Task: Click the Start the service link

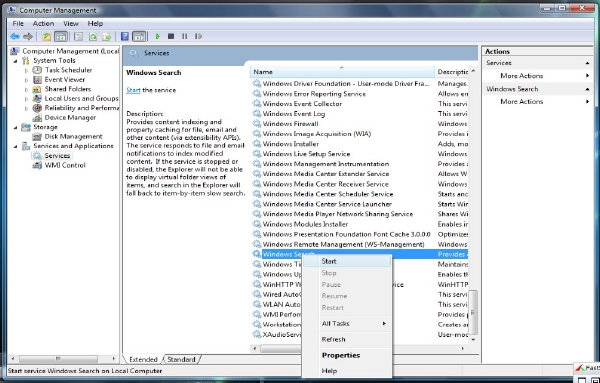Action: click(133, 90)
